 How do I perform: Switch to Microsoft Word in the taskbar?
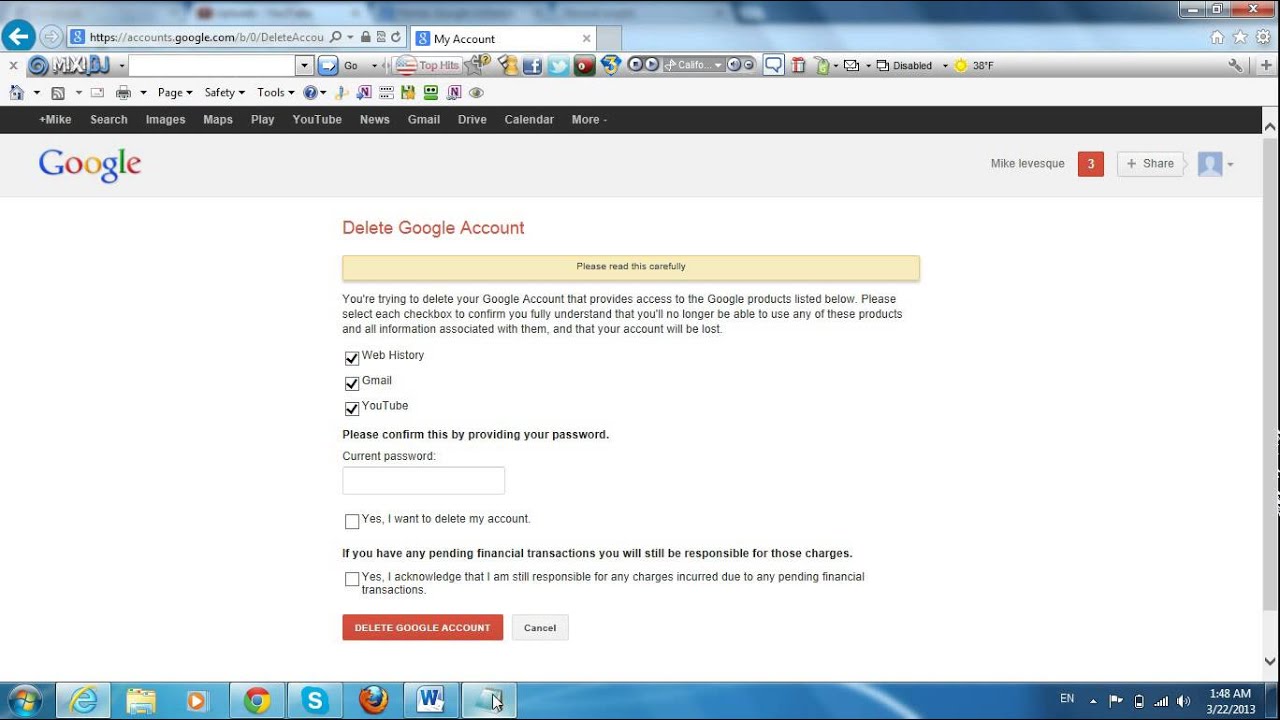click(x=431, y=701)
